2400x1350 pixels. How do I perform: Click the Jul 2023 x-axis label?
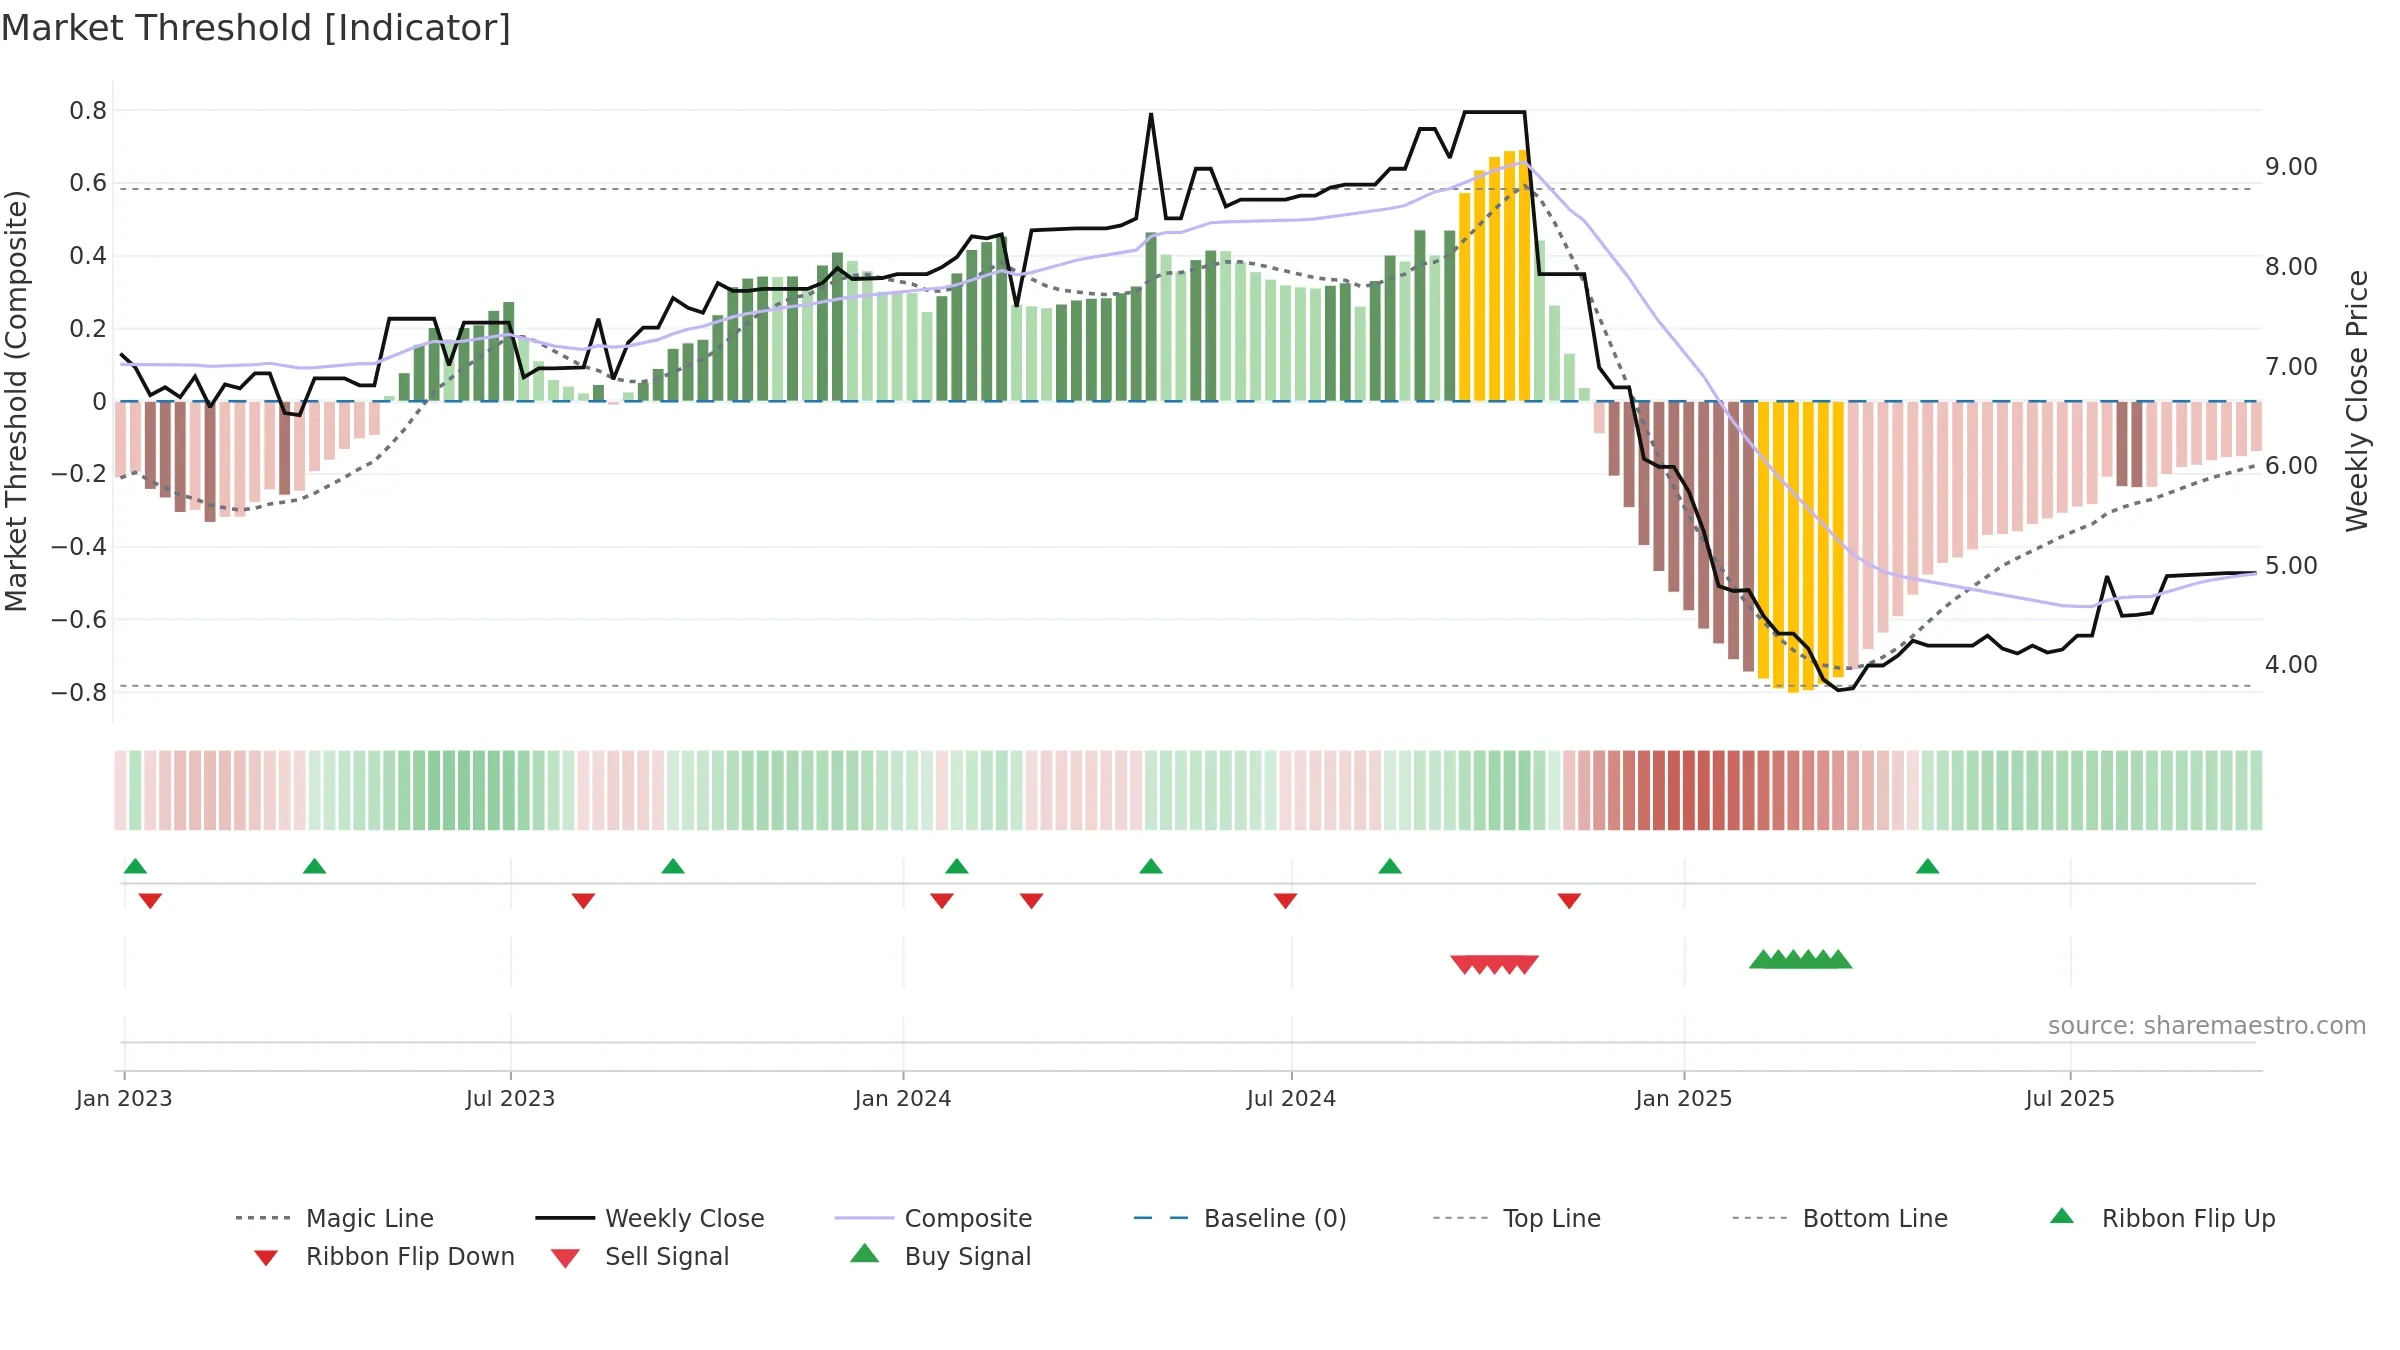click(x=510, y=1098)
